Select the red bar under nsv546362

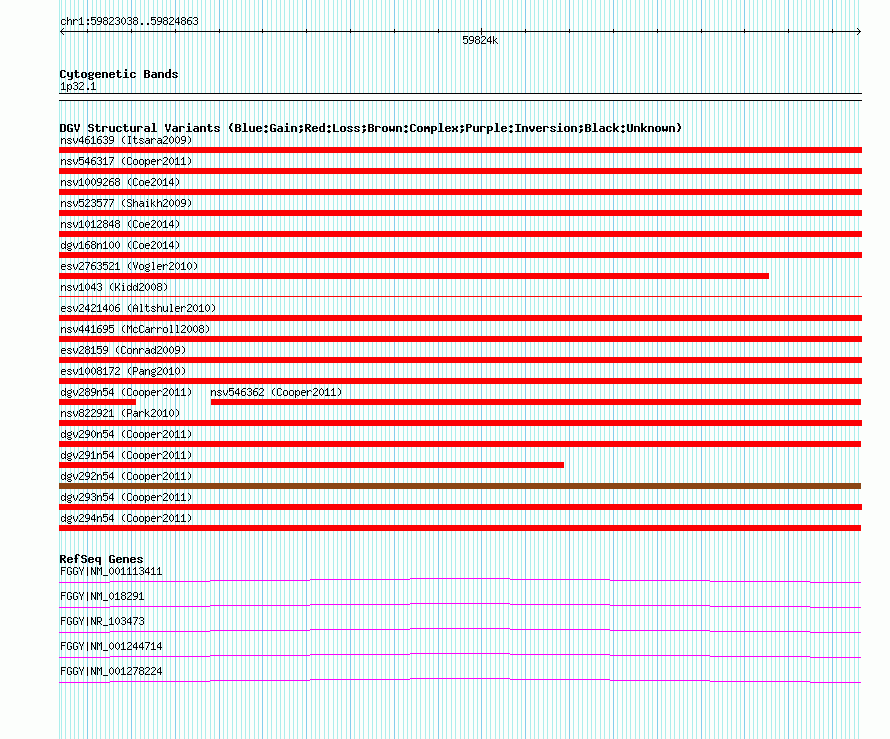point(536,402)
